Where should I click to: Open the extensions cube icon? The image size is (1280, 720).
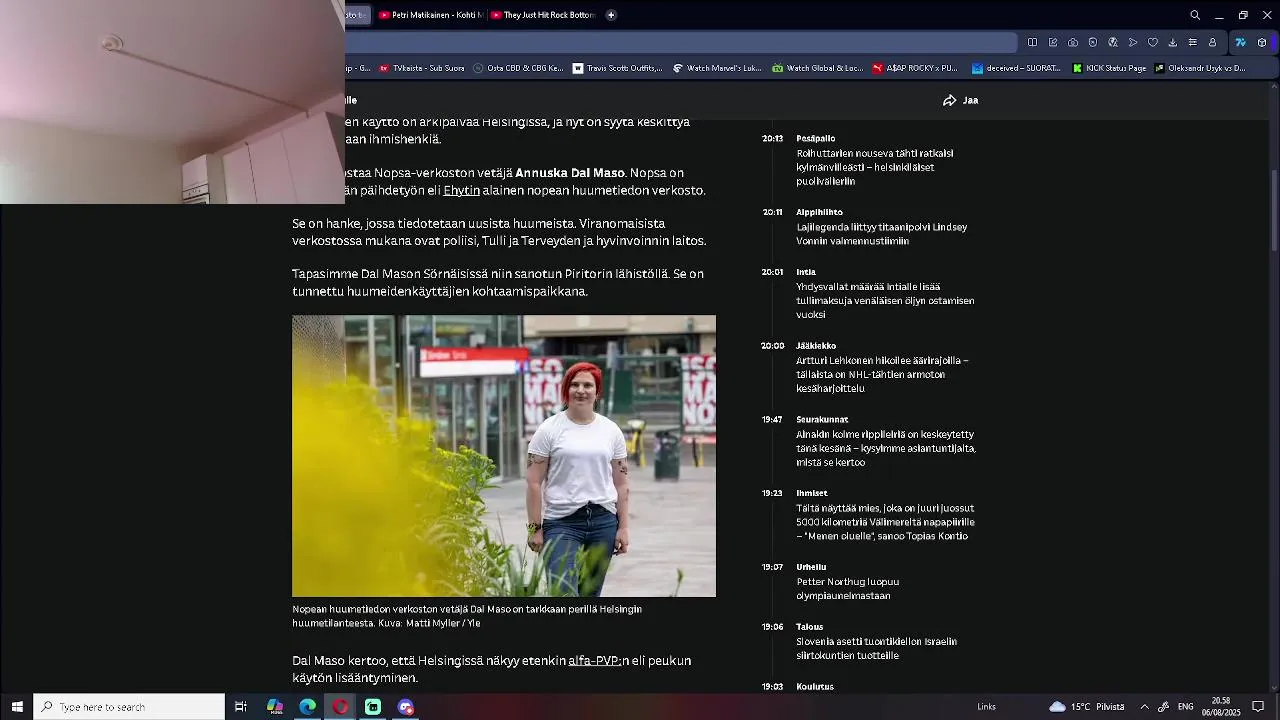click(x=1262, y=42)
